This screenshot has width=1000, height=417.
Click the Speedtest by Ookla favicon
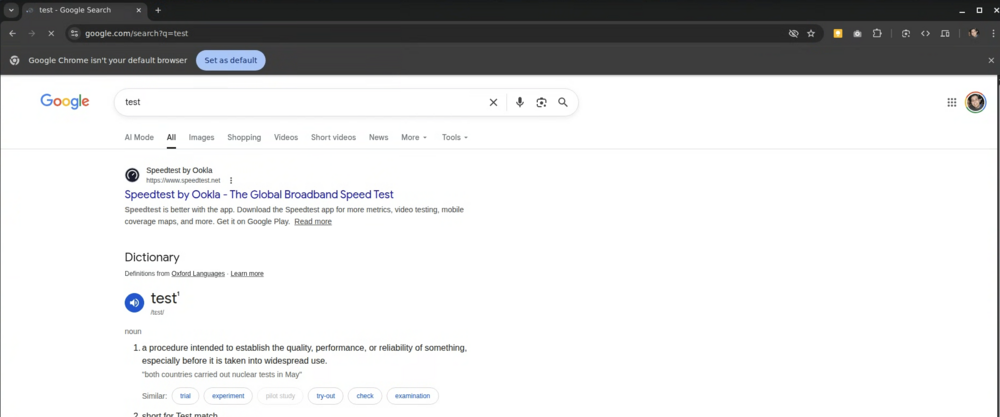point(132,175)
